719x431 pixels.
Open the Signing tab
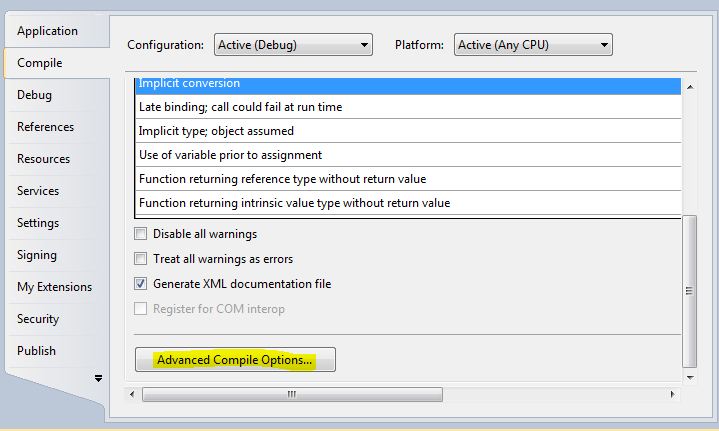pyautogui.click(x=57, y=255)
